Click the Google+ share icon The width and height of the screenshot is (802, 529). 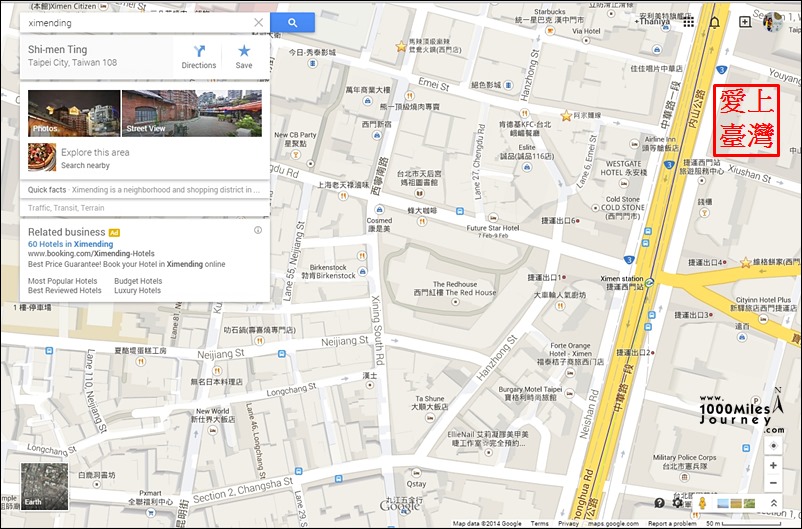745,21
